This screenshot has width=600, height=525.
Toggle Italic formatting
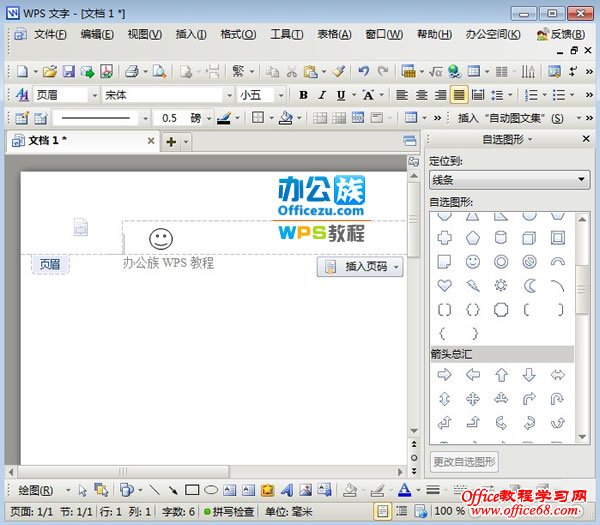click(x=321, y=95)
